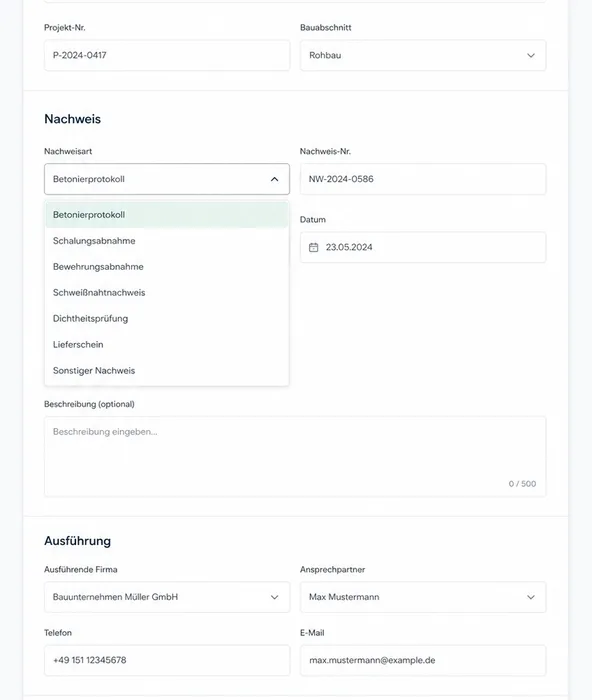The image size is (592, 700).
Task: Select Betonierprotokoll option in the list
Action: 167,215
